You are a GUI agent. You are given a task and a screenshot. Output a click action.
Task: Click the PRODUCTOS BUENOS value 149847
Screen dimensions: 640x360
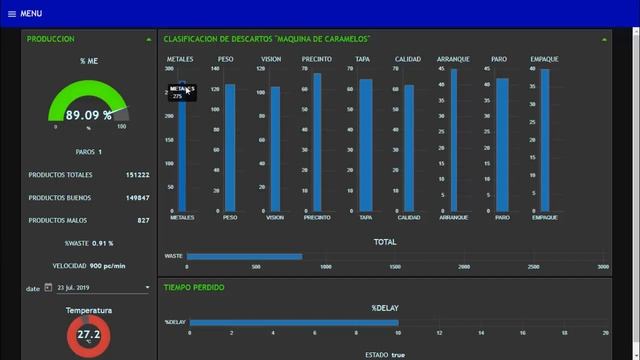tap(138, 198)
